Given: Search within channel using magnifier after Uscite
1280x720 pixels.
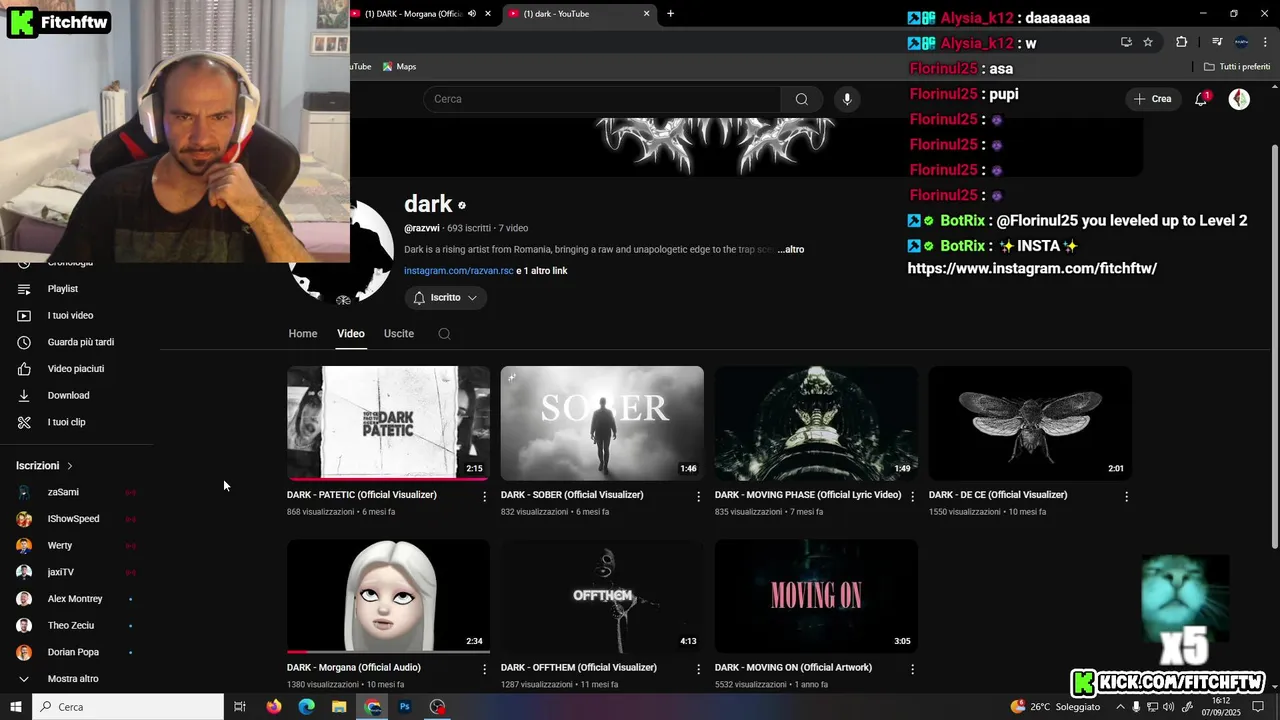Looking at the screenshot, I should pos(444,334).
